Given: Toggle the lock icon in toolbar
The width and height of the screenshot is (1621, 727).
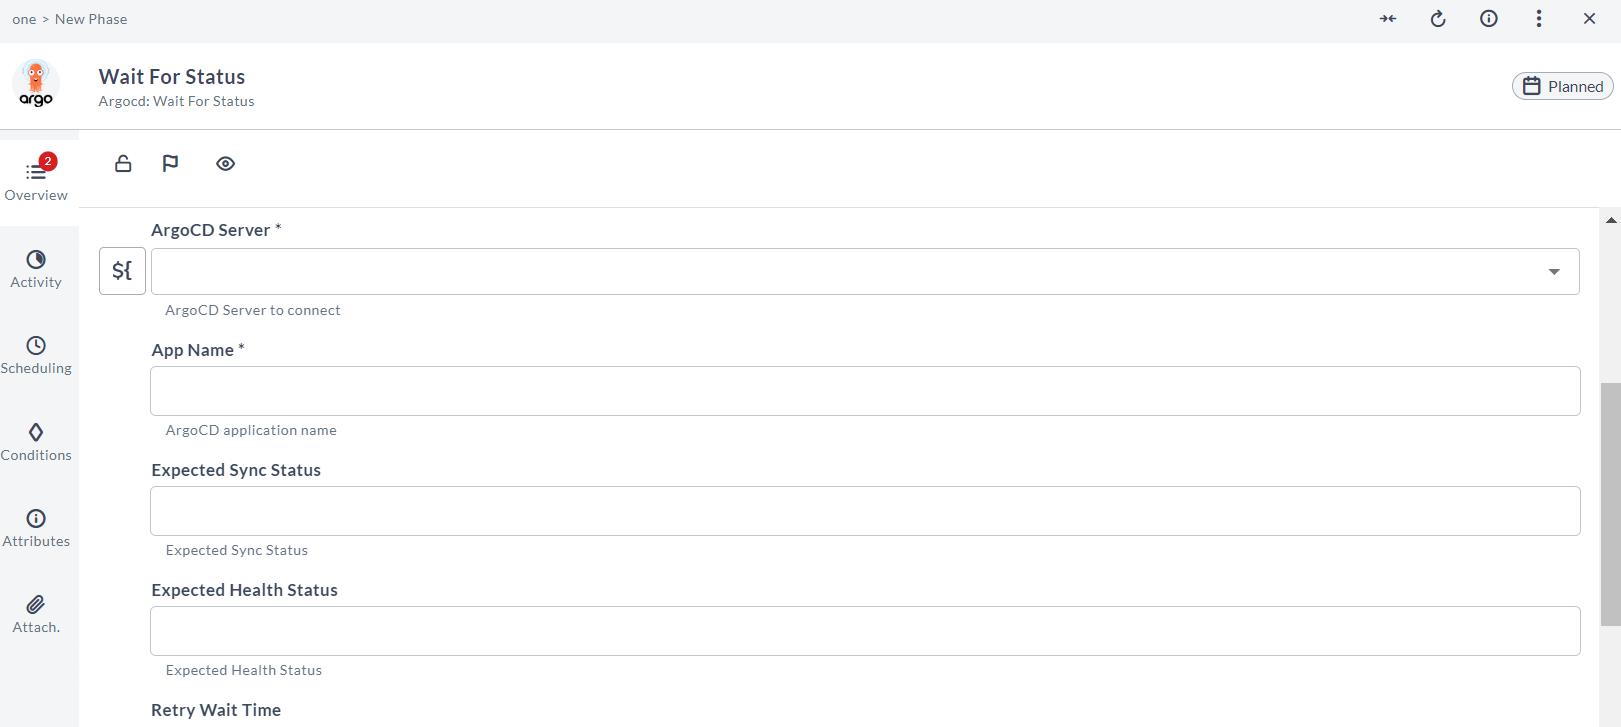Looking at the screenshot, I should [x=123, y=163].
